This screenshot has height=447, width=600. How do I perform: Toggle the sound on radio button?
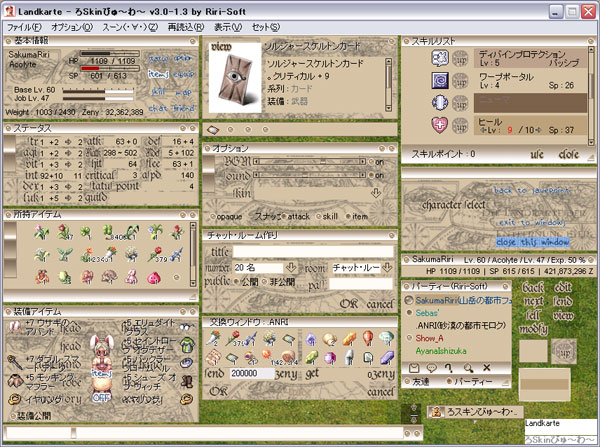coord(371,175)
